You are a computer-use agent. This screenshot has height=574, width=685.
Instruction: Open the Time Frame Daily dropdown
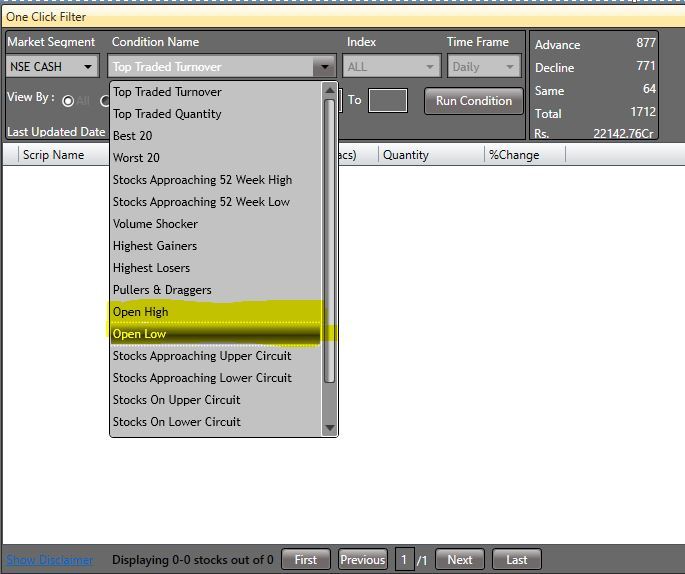coord(484,67)
